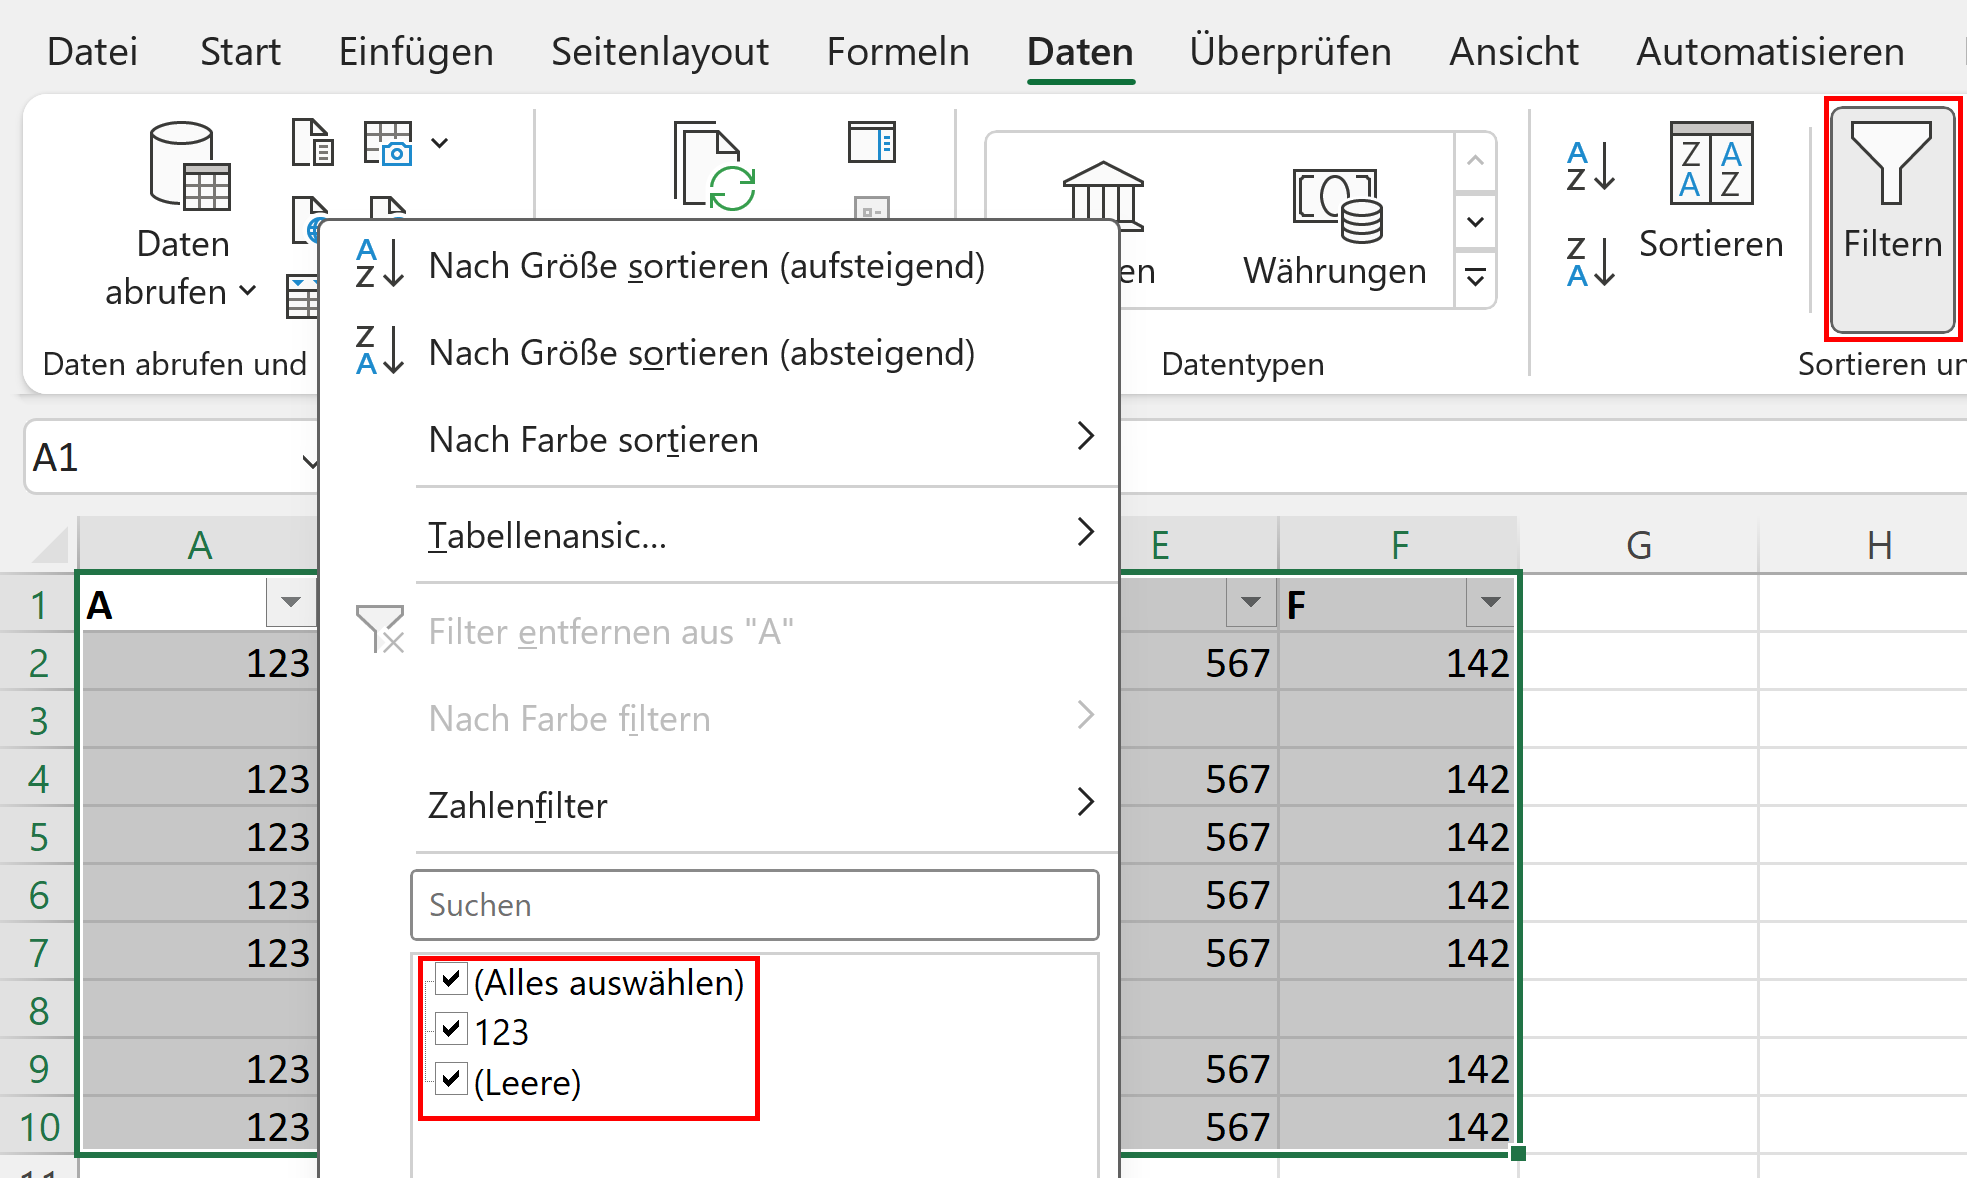
Task: Open dropdown arrow next to picture icon
Action: pos(439,143)
